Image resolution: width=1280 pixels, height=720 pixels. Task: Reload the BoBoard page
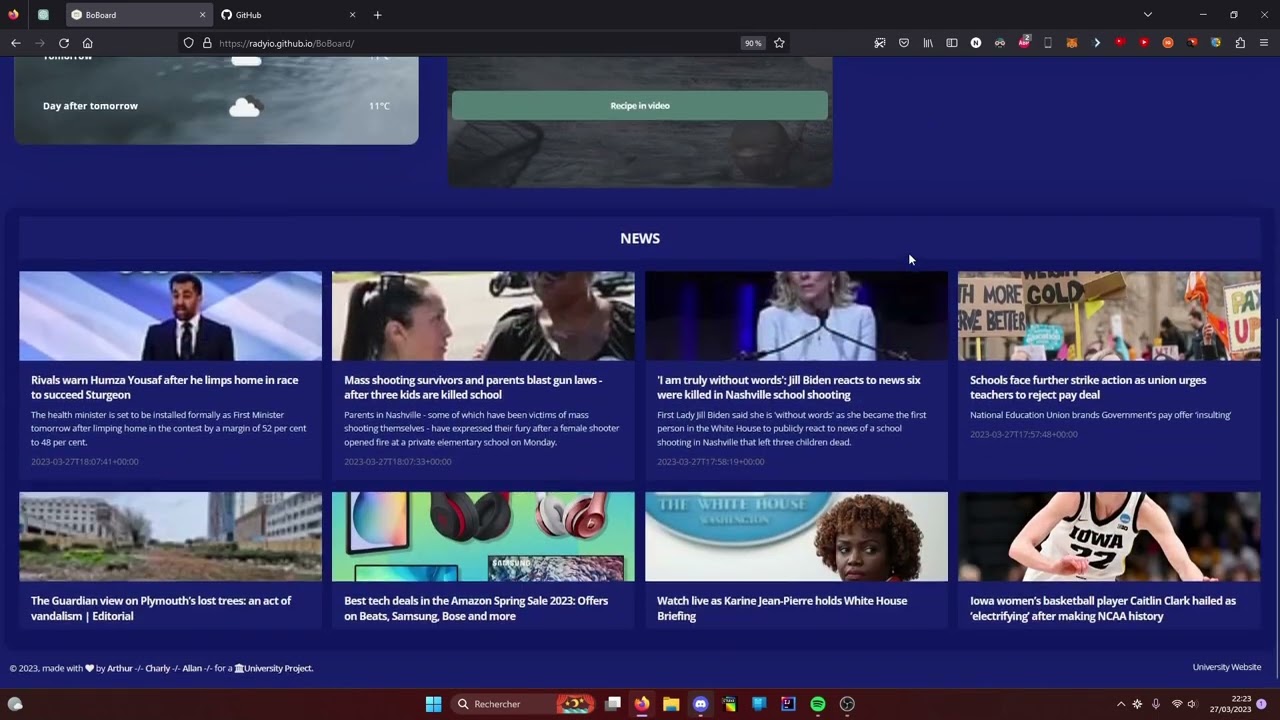point(64,43)
